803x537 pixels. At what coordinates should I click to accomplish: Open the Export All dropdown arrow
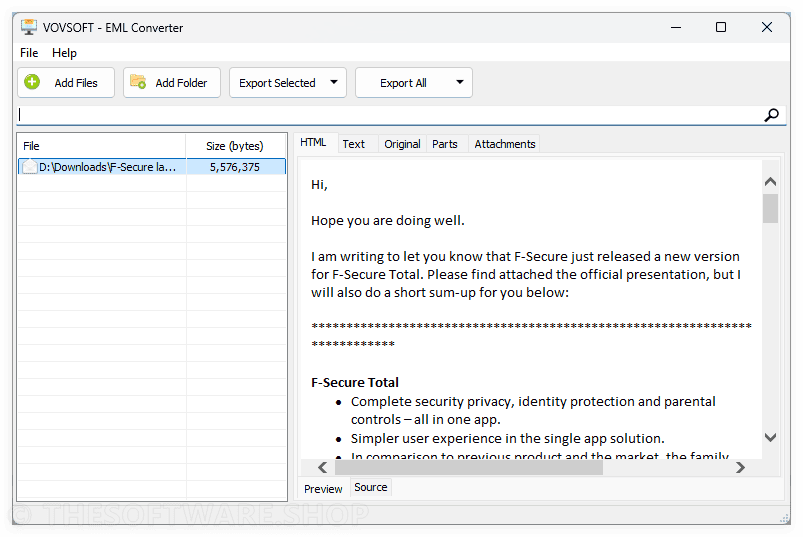(460, 82)
